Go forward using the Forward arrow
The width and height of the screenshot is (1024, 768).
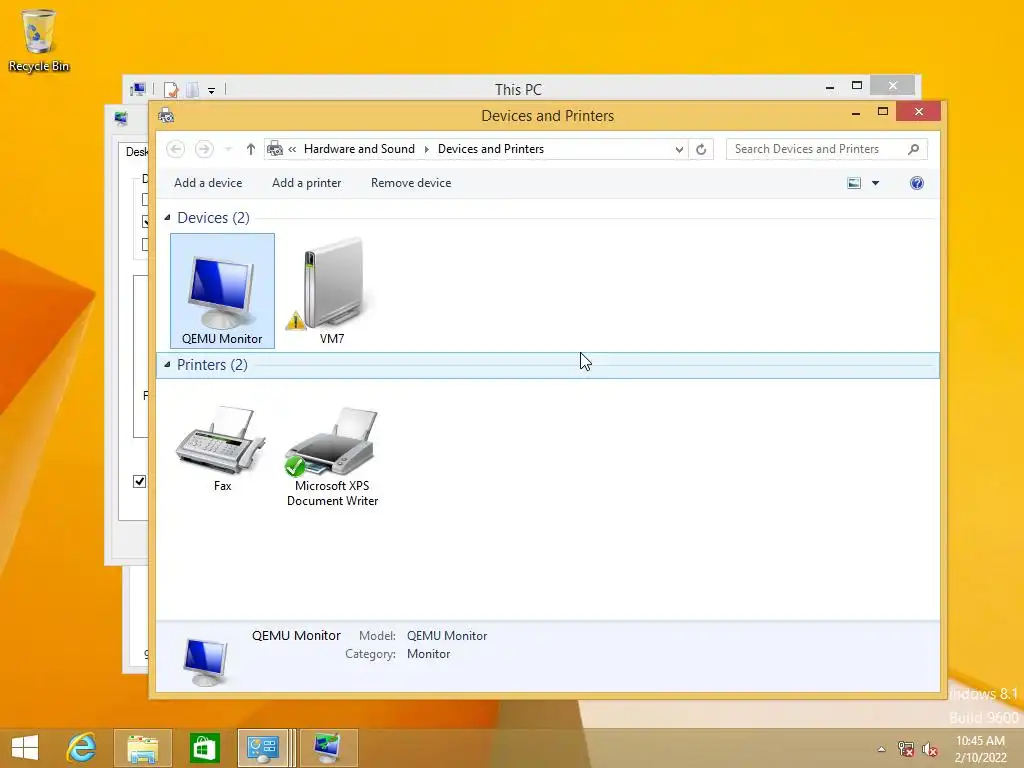tap(204, 149)
